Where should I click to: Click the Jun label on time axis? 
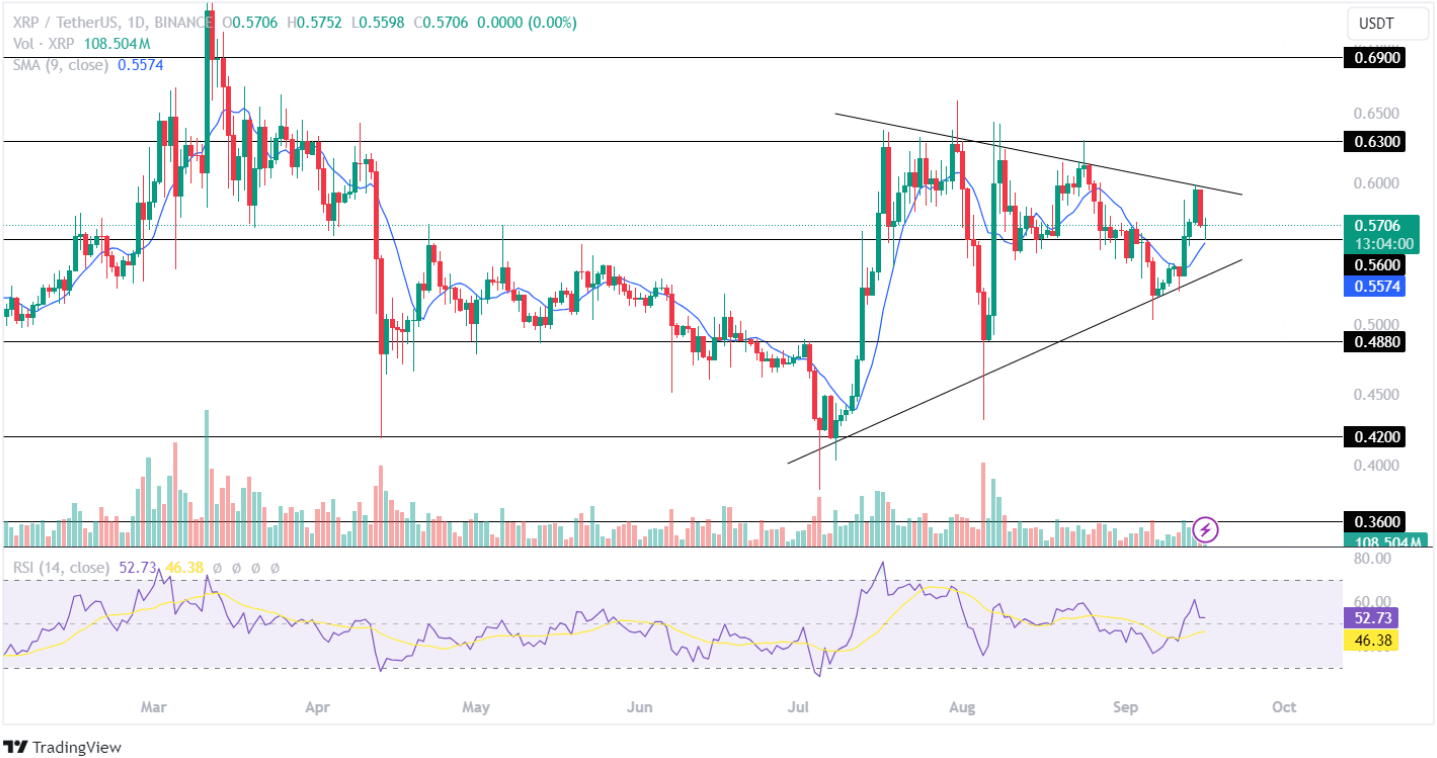pos(640,707)
